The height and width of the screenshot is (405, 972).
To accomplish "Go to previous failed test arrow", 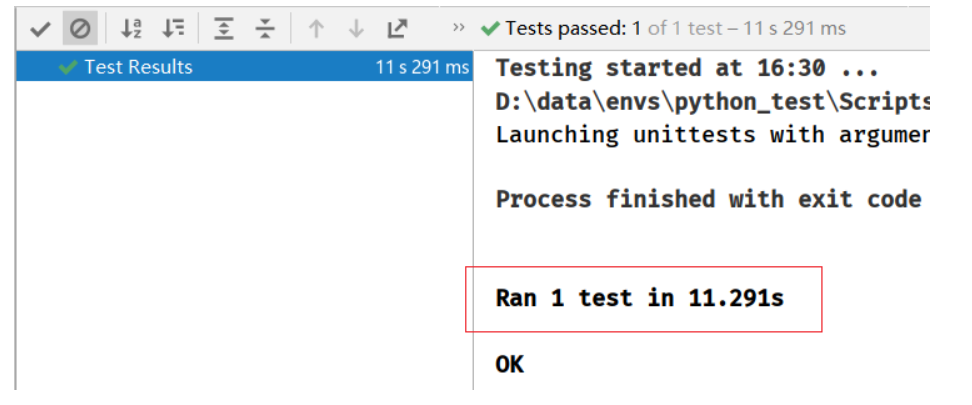I will point(316,29).
